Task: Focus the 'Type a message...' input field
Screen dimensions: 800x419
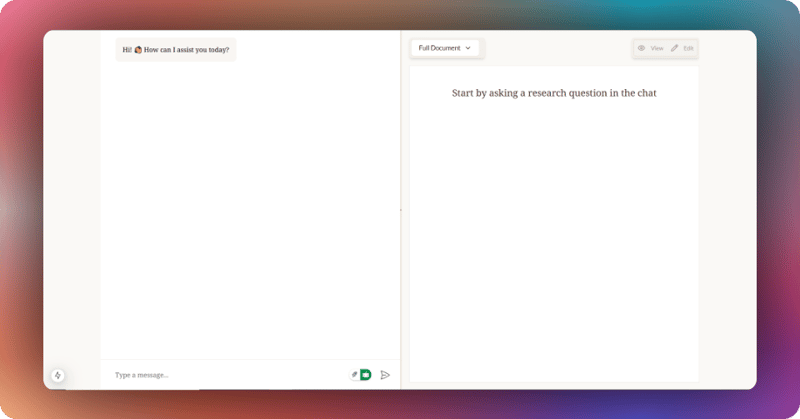Action: [225, 375]
